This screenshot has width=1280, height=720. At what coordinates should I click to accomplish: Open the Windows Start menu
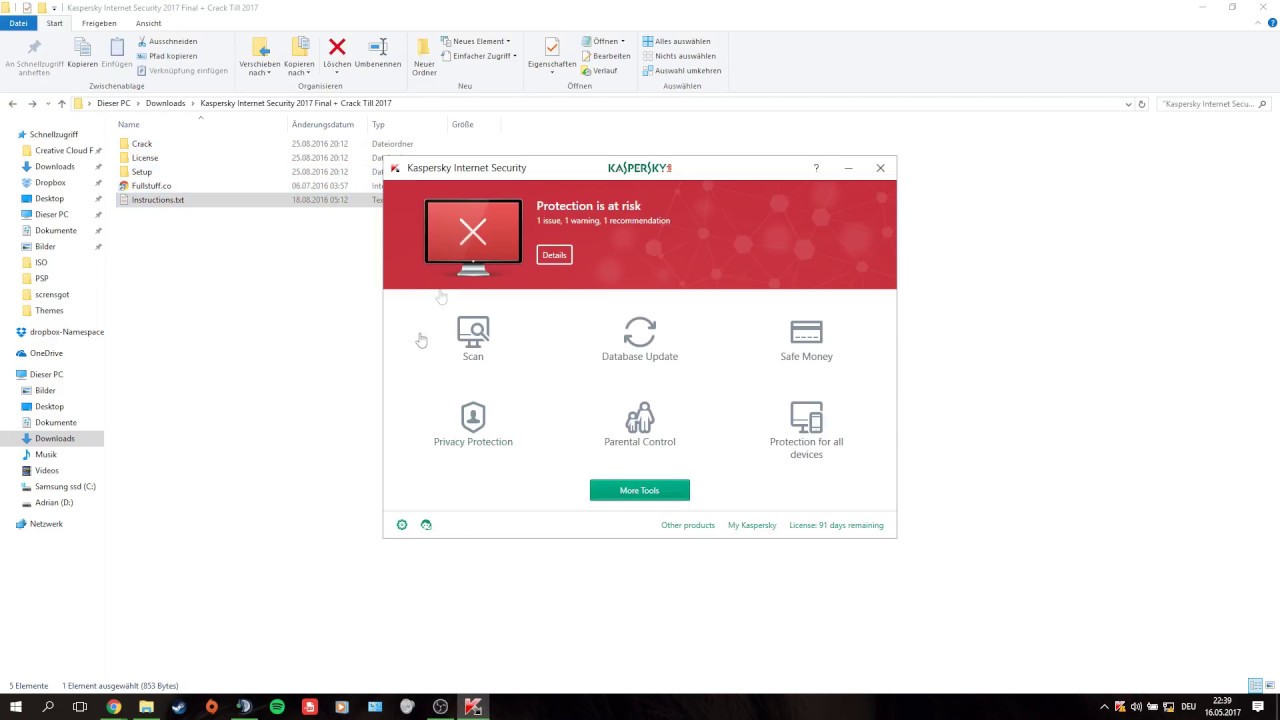pyautogui.click(x=16, y=707)
